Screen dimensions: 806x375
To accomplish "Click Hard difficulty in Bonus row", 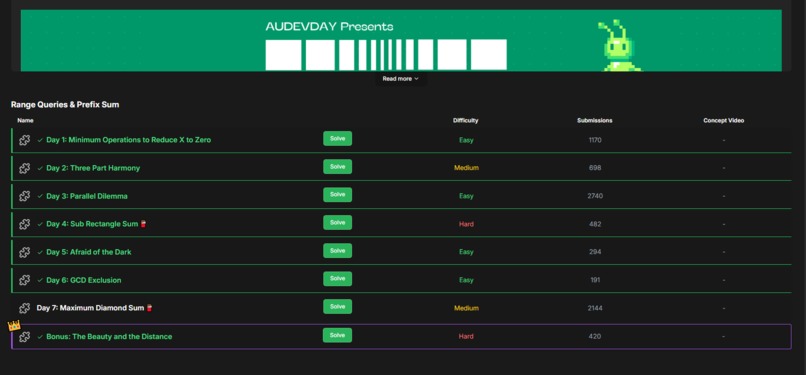I will pos(466,336).
